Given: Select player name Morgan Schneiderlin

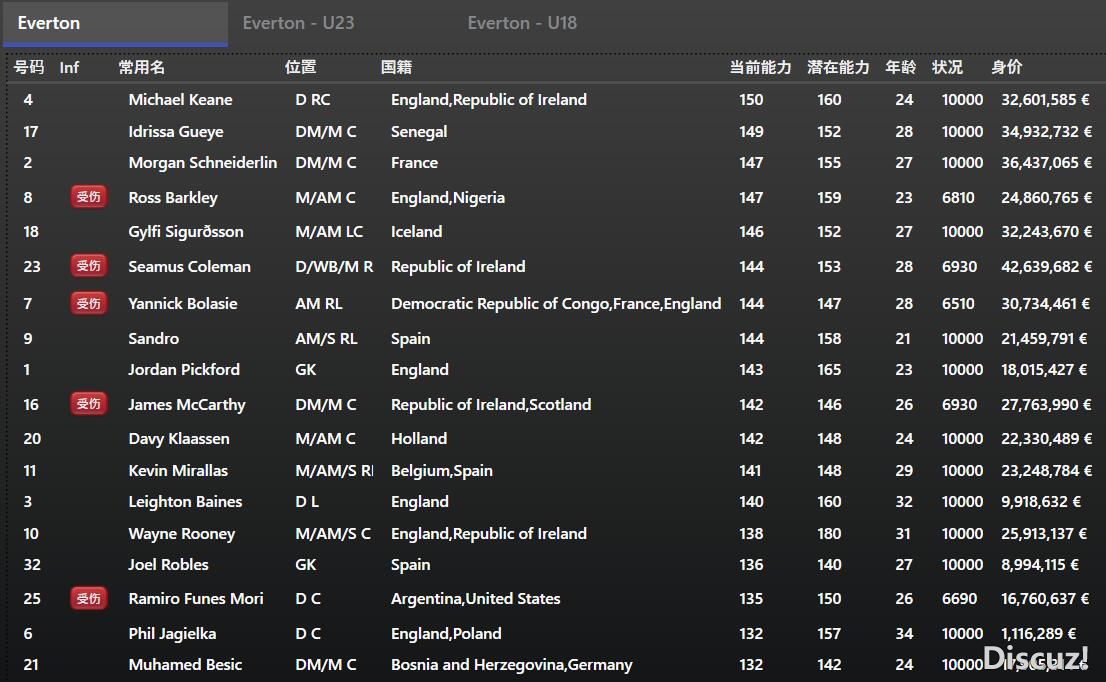Looking at the screenshot, I should click(202, 163).
